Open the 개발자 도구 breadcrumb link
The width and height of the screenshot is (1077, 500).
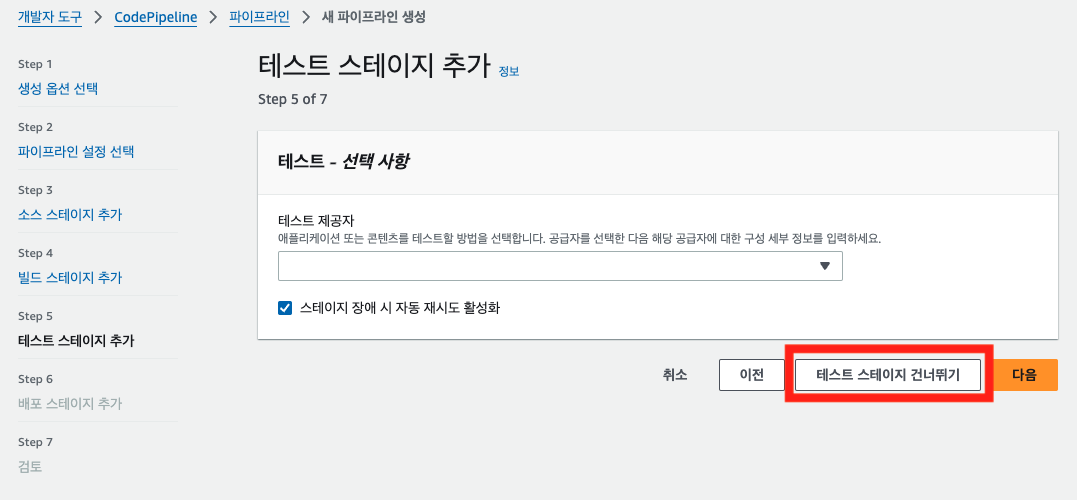50,17
